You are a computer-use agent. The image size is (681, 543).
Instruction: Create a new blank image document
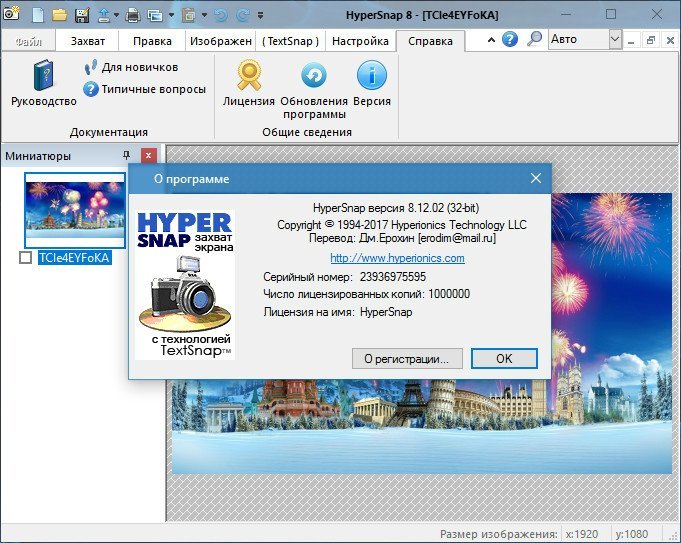pyautogui.click(x=38, y=15)
